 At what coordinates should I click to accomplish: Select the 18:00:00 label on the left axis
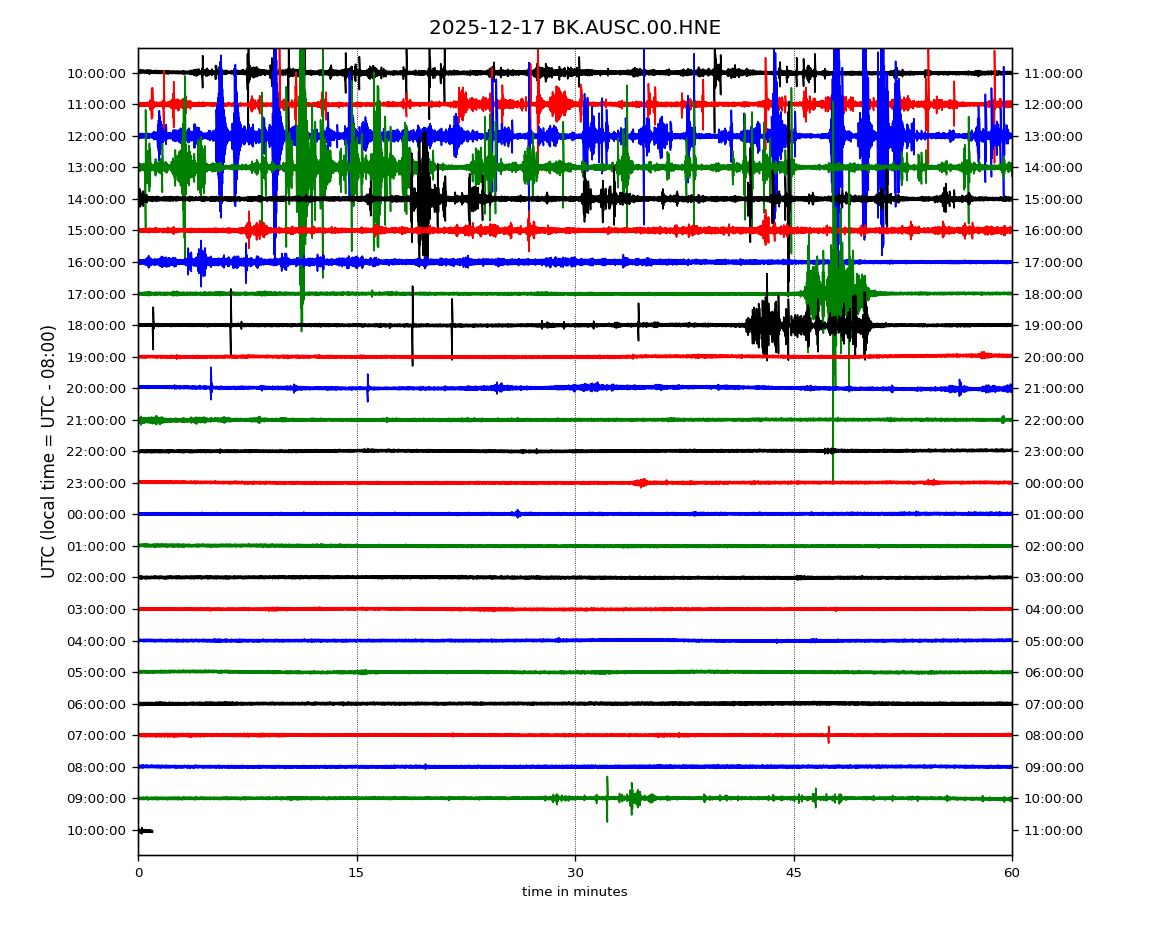pos(96,325)
